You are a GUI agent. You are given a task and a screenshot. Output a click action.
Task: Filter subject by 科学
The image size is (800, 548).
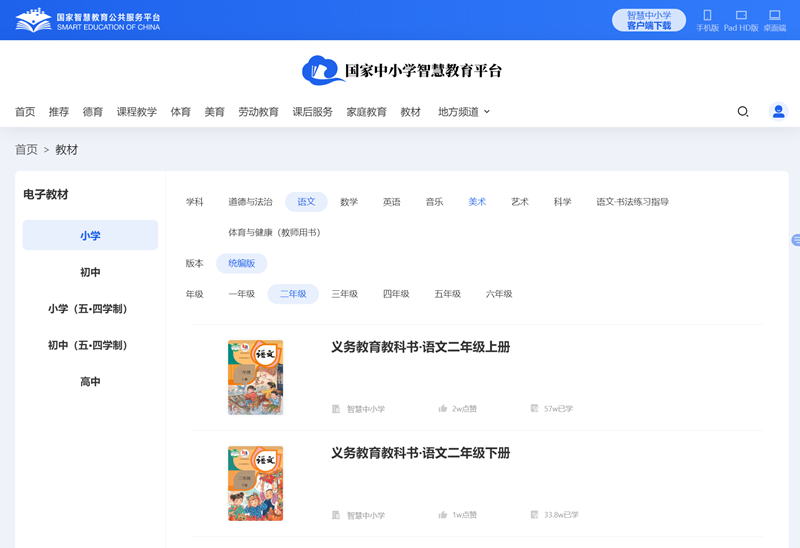[562, 202]
